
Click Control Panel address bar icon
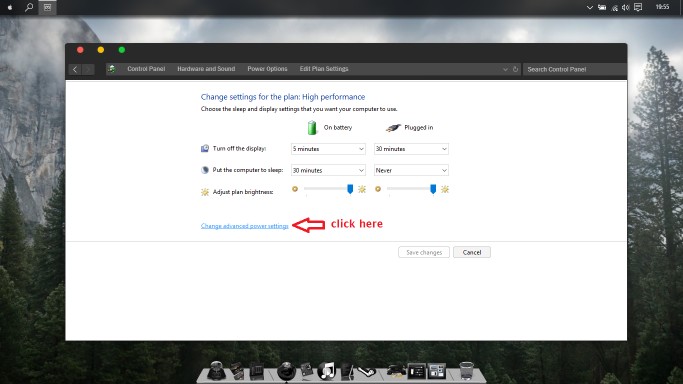pos(112,69)
